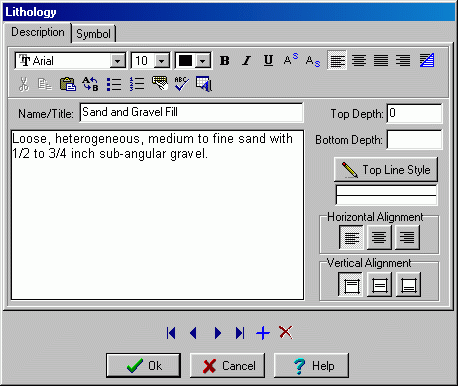This screenshot has width=458, height=386.
Task: Open the font name dropdown
Action: [118, 61]
